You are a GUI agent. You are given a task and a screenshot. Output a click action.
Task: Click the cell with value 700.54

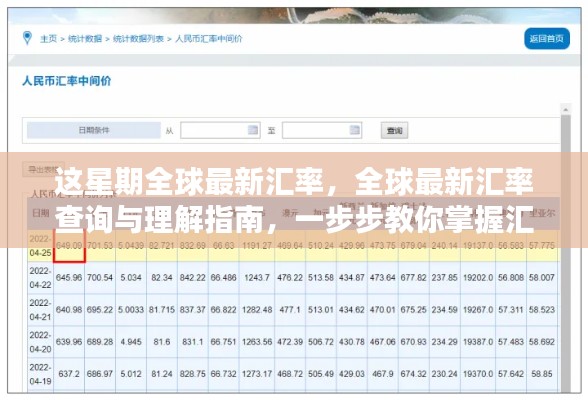pyautogui.click(x=100, y=278)
